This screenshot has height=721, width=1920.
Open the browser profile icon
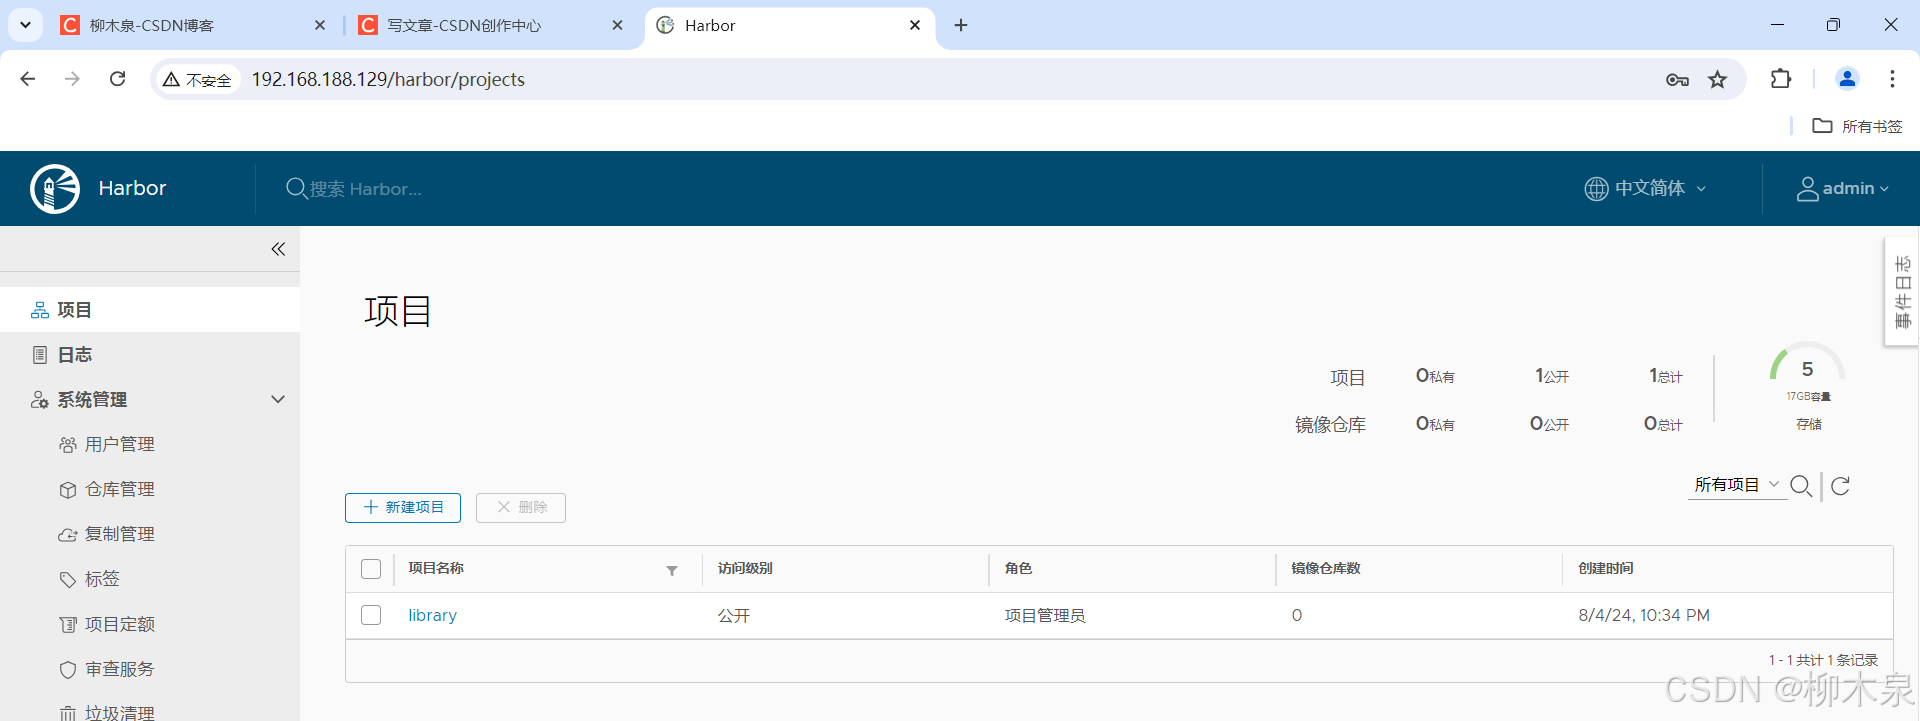pos(1847,79)
